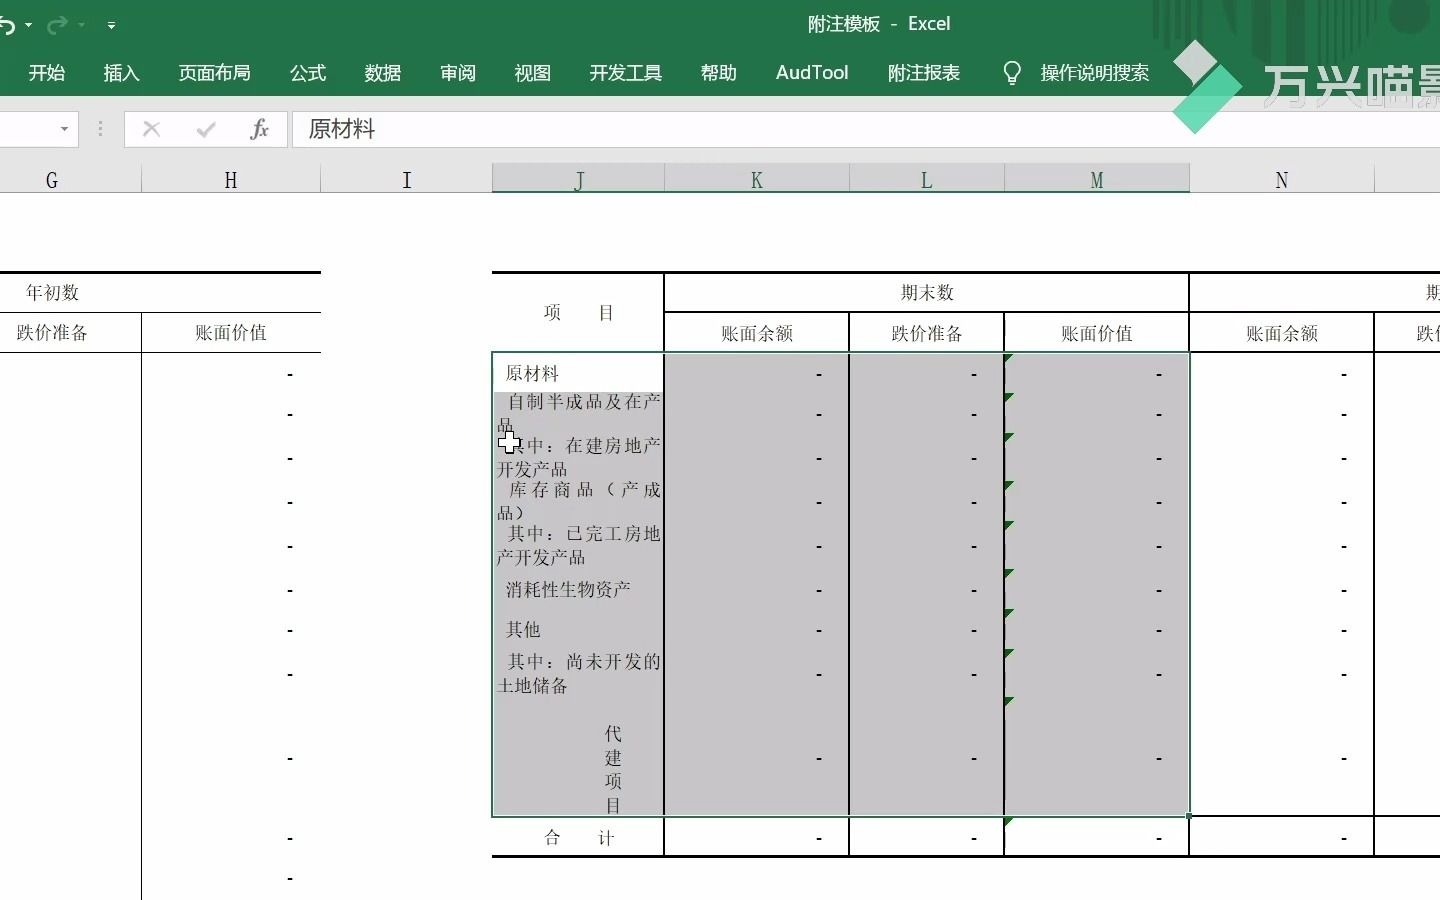Viewport: 1440px width, 900px height.
Task: Click the formula bar showing 原材料
Action: coord(866,129)
